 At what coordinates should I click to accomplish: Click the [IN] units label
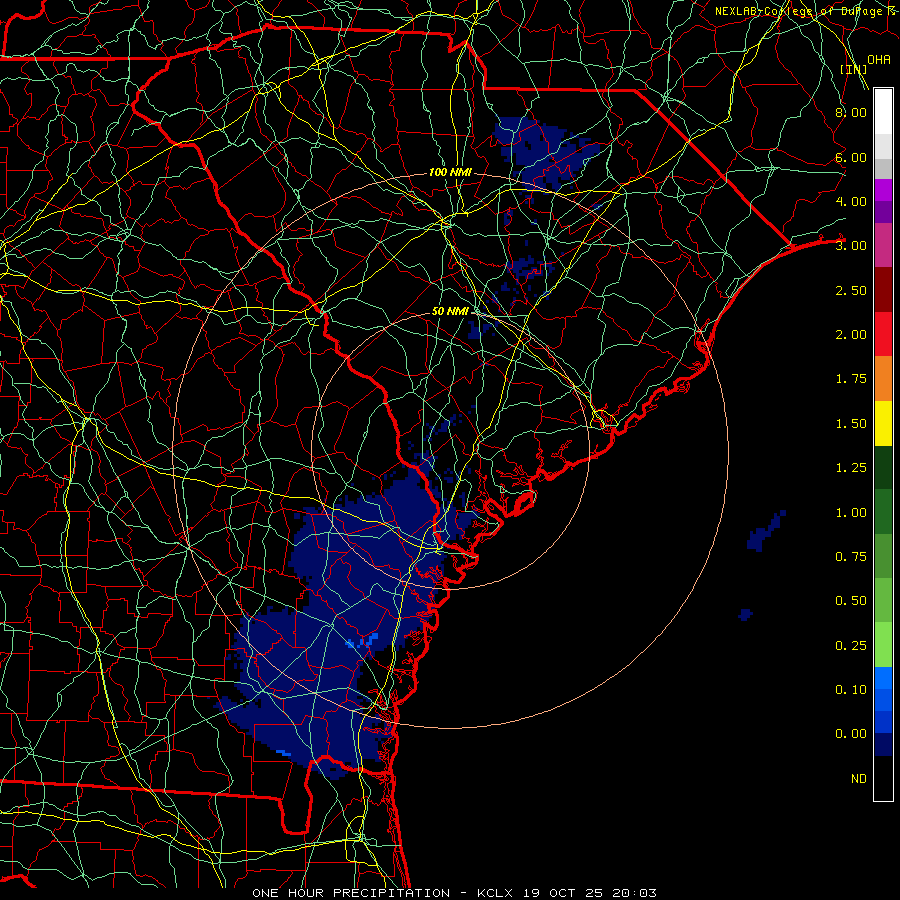point(854,69)
